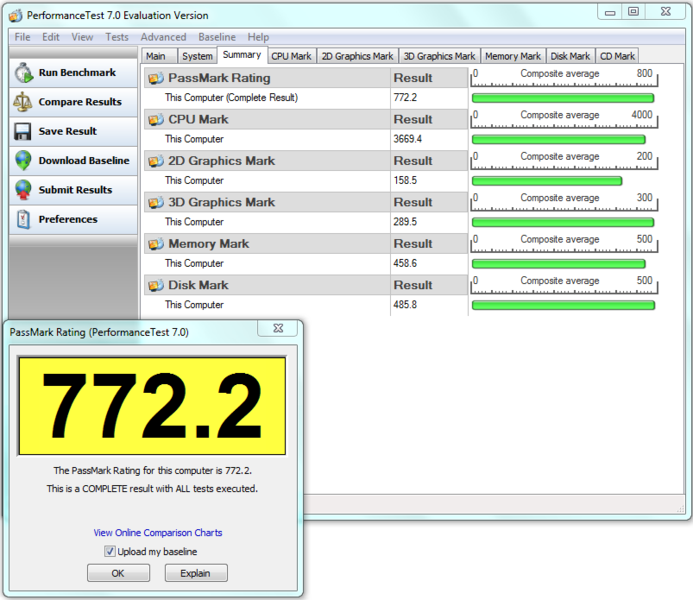Click the CPU Mark composite average scale

tap(564, 119)
